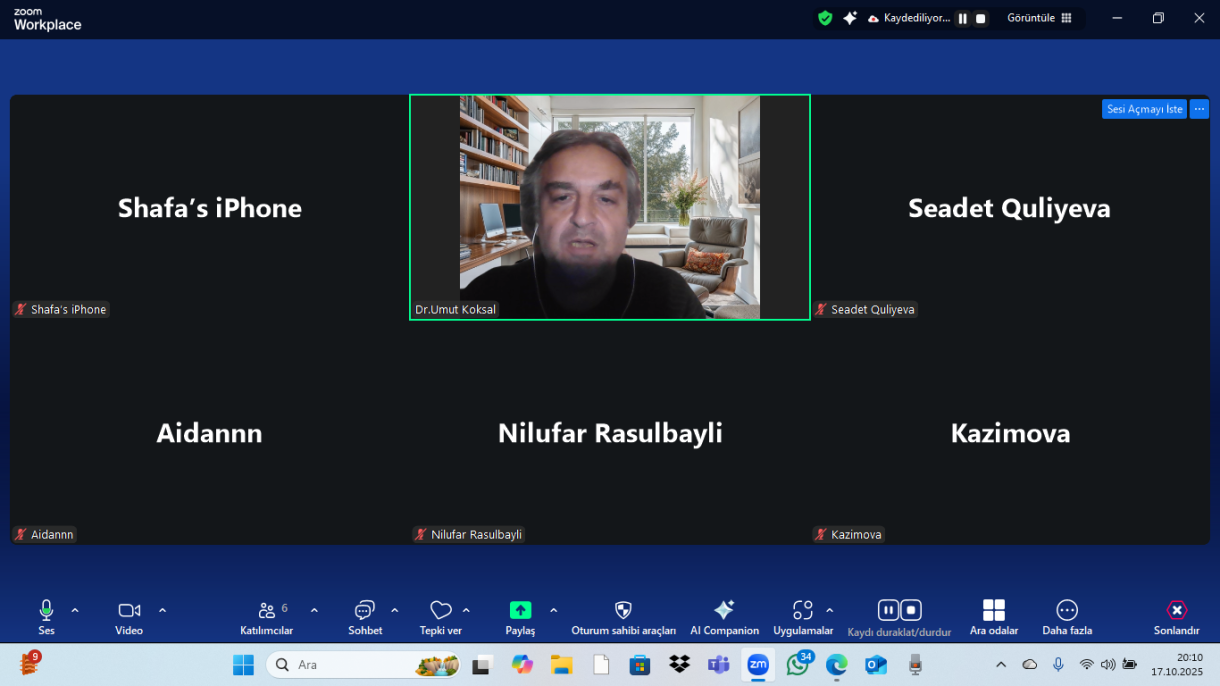Open Uygulamalar apps icon
1220x686 pixels.
[802, 610]
